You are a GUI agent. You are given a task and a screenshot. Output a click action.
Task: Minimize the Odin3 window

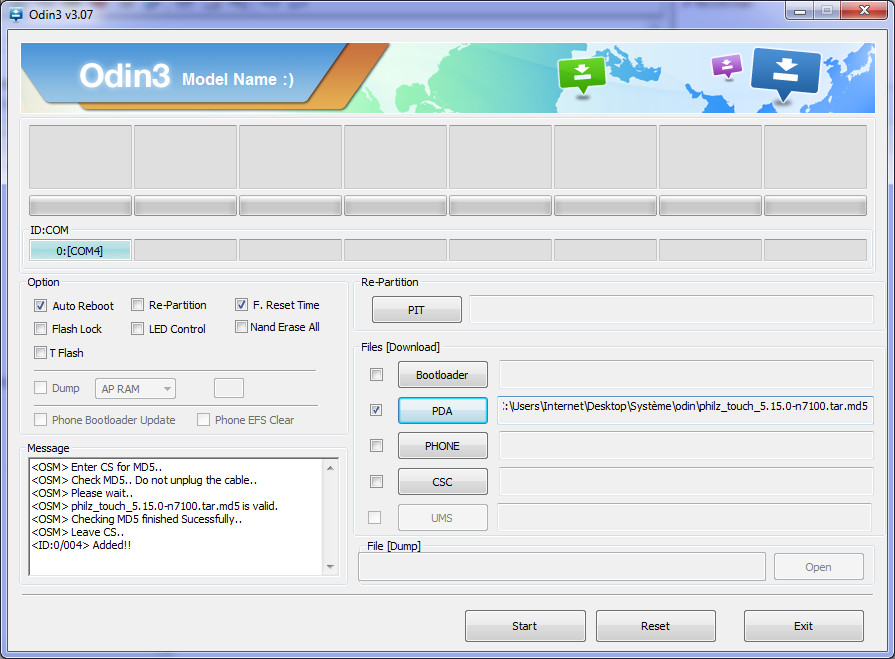pyautogui.click(x=800, y=11)
